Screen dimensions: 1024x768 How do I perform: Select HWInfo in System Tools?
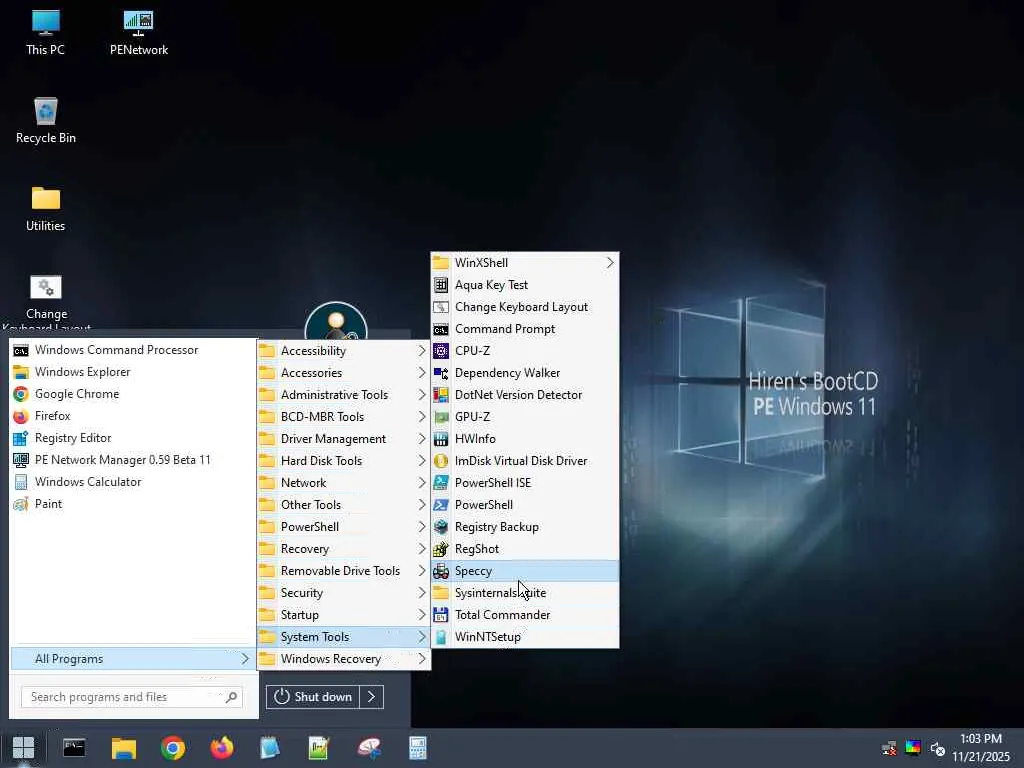click(525, 439)
